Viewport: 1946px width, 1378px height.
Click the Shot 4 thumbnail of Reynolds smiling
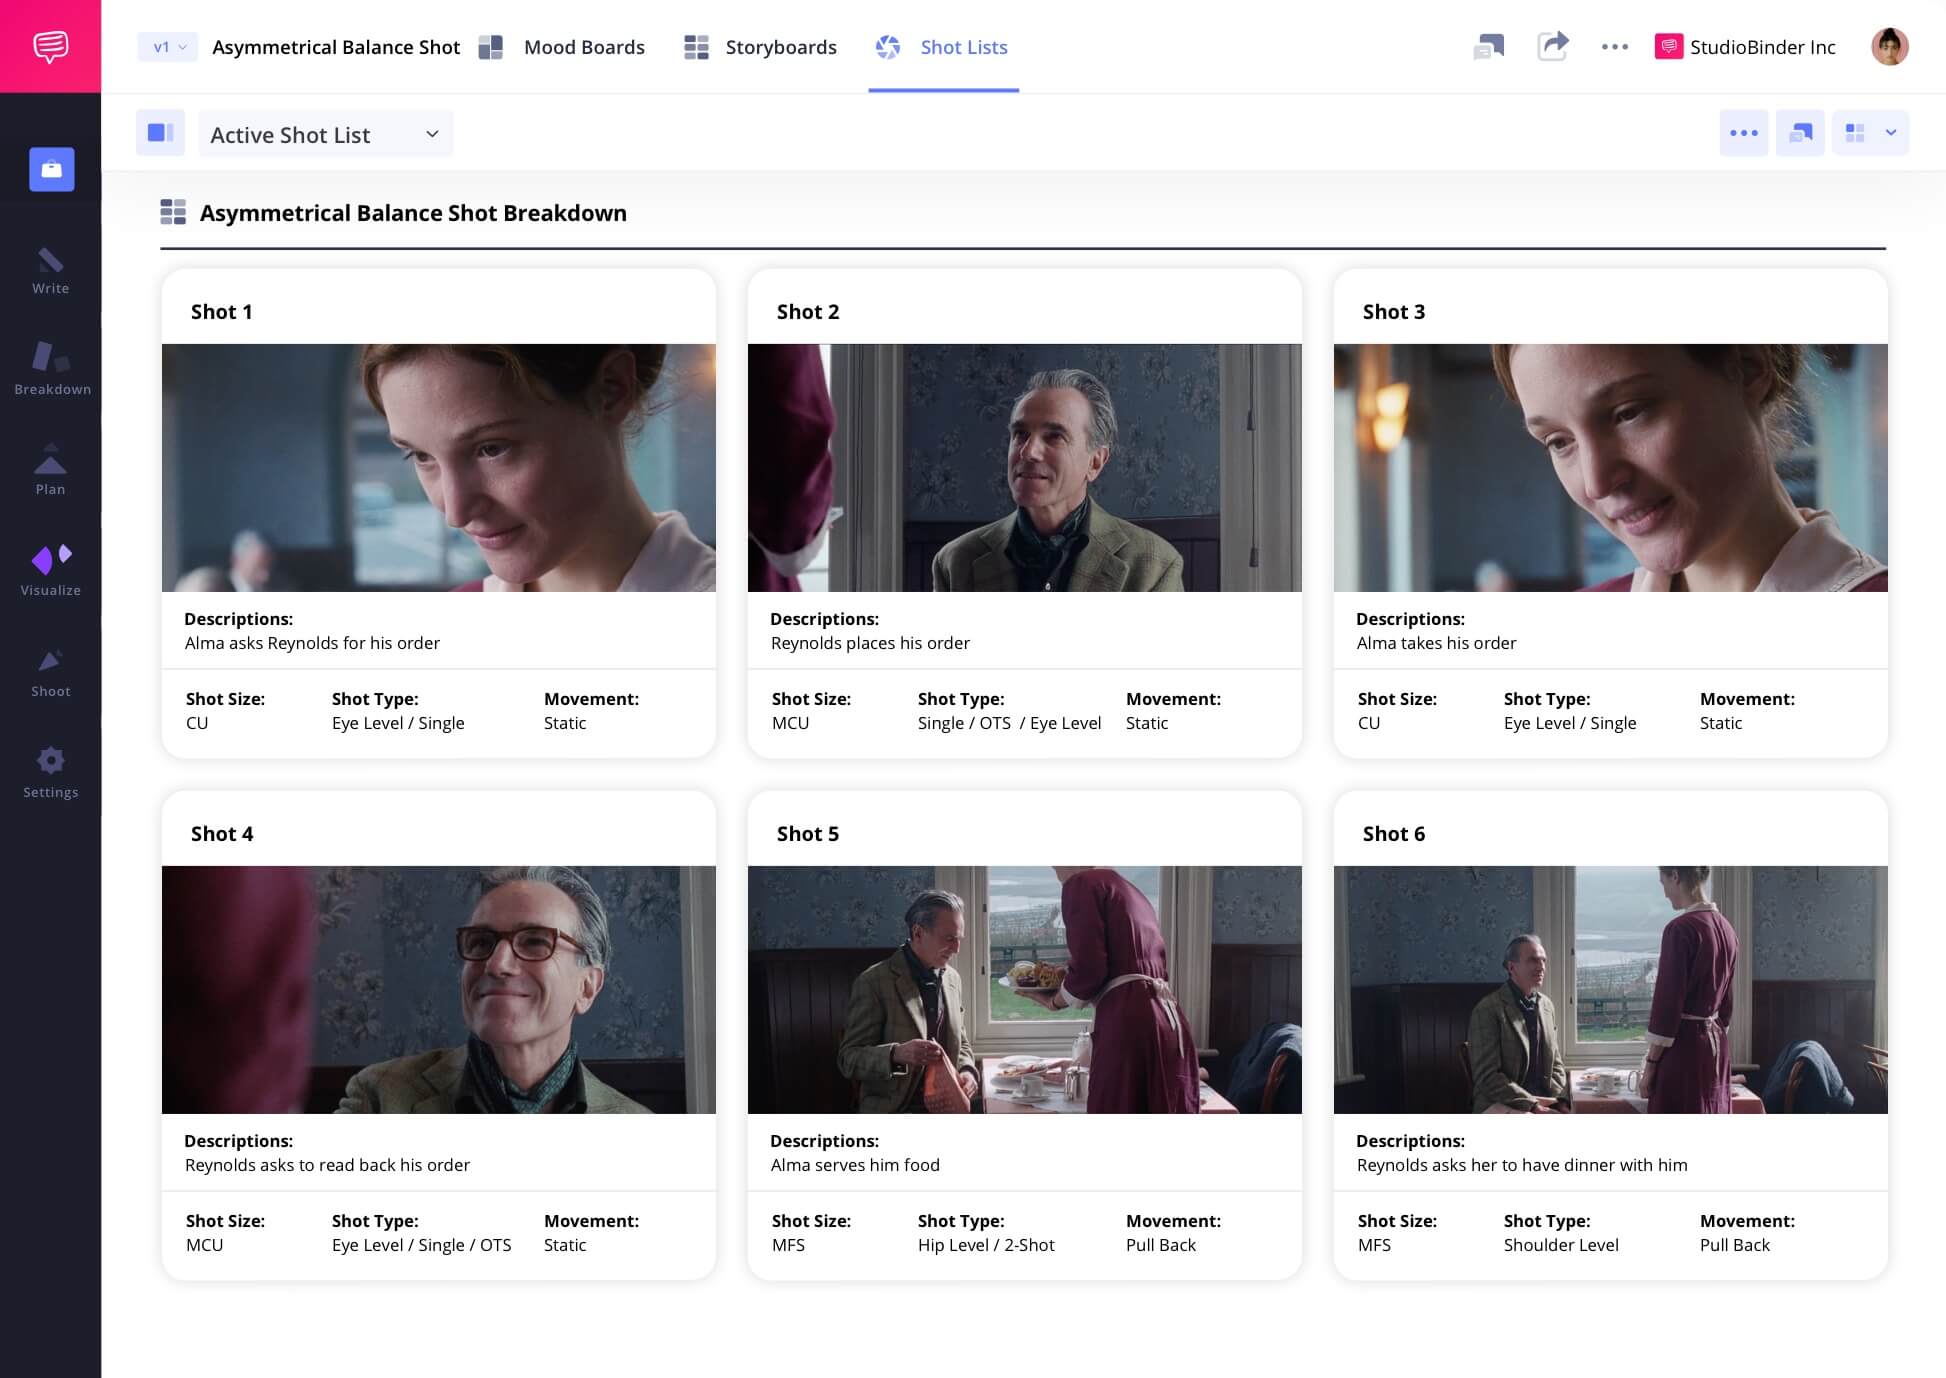tap(438, 990)
